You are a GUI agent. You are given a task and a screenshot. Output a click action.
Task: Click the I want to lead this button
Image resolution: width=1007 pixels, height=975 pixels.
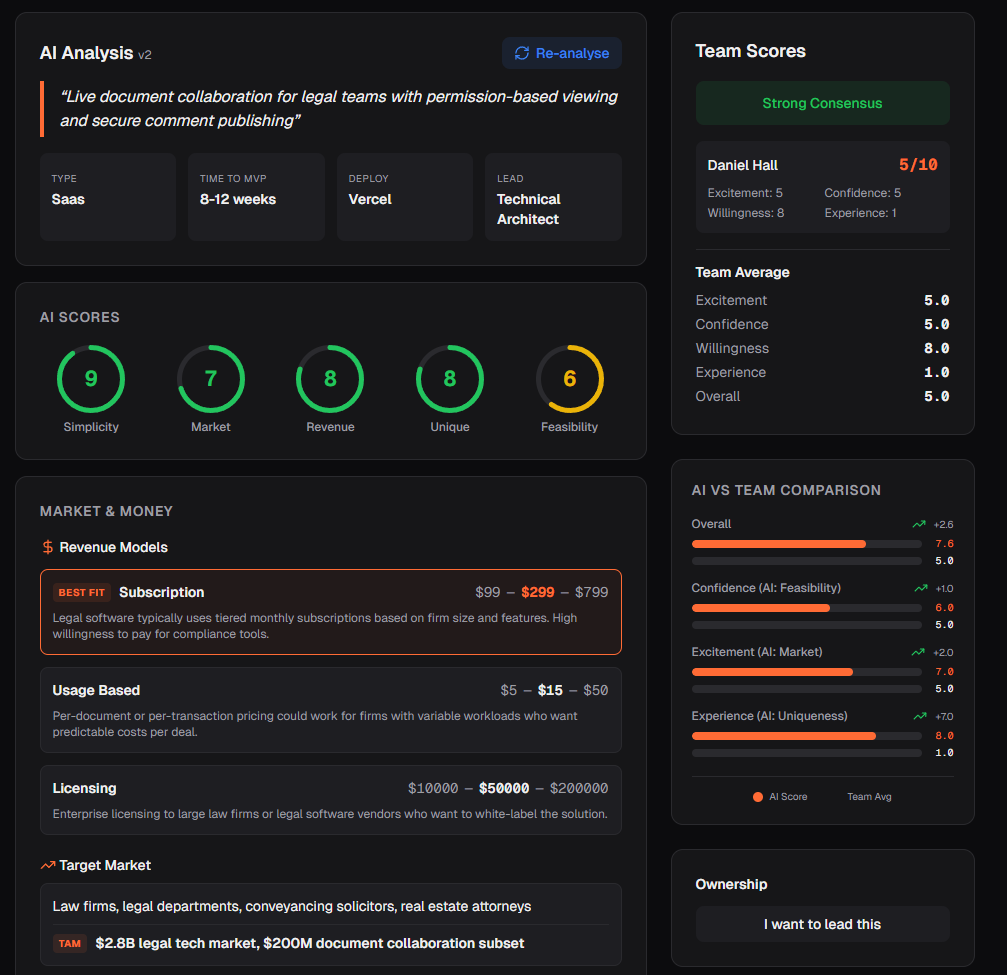coord(822,923)
